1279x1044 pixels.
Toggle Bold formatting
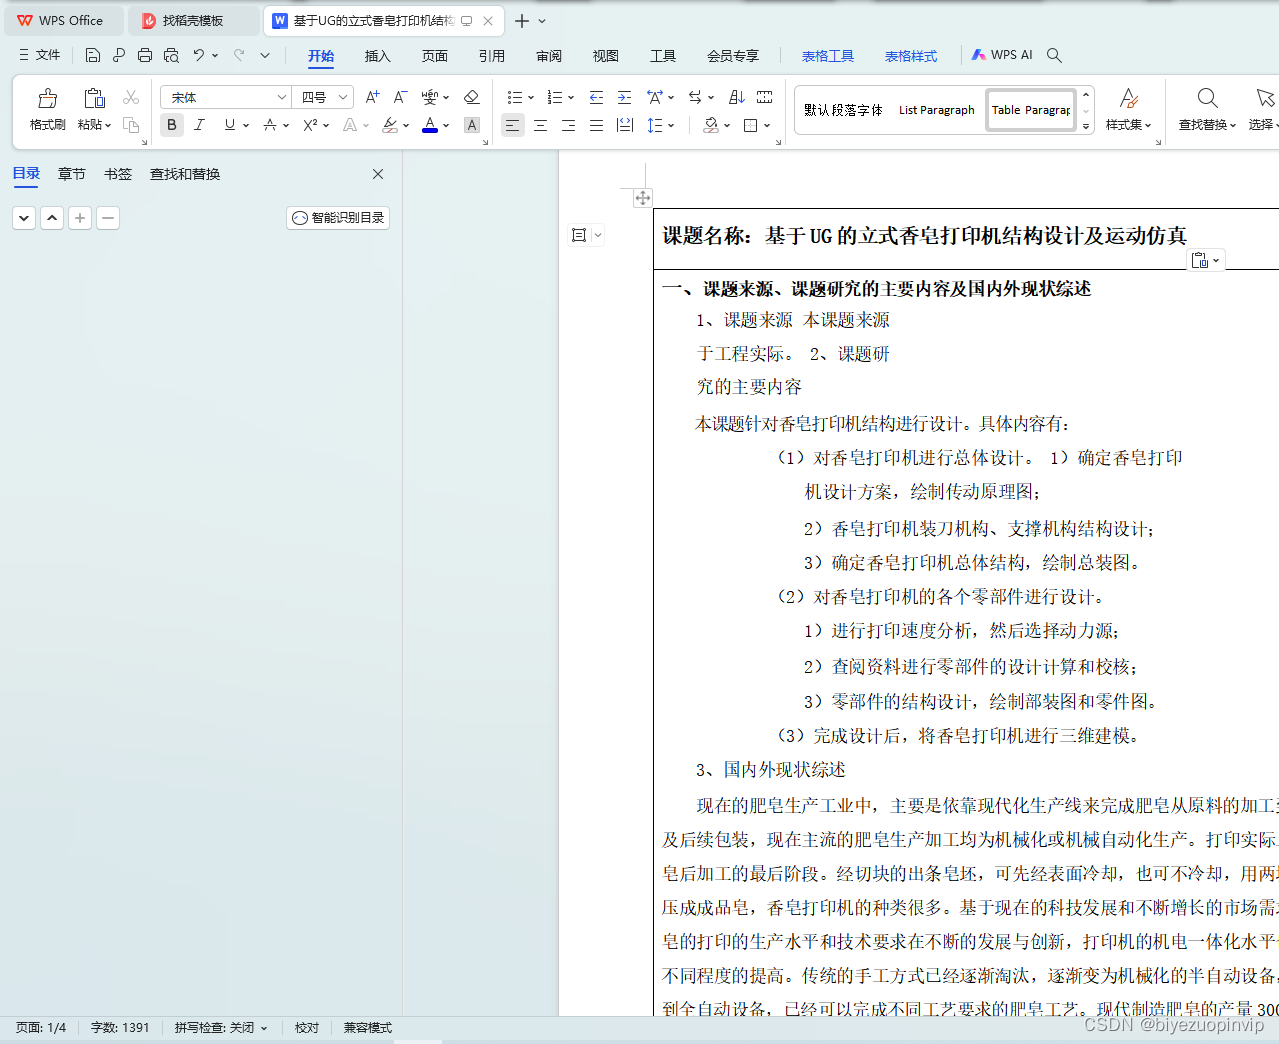(x=172, y=125)
